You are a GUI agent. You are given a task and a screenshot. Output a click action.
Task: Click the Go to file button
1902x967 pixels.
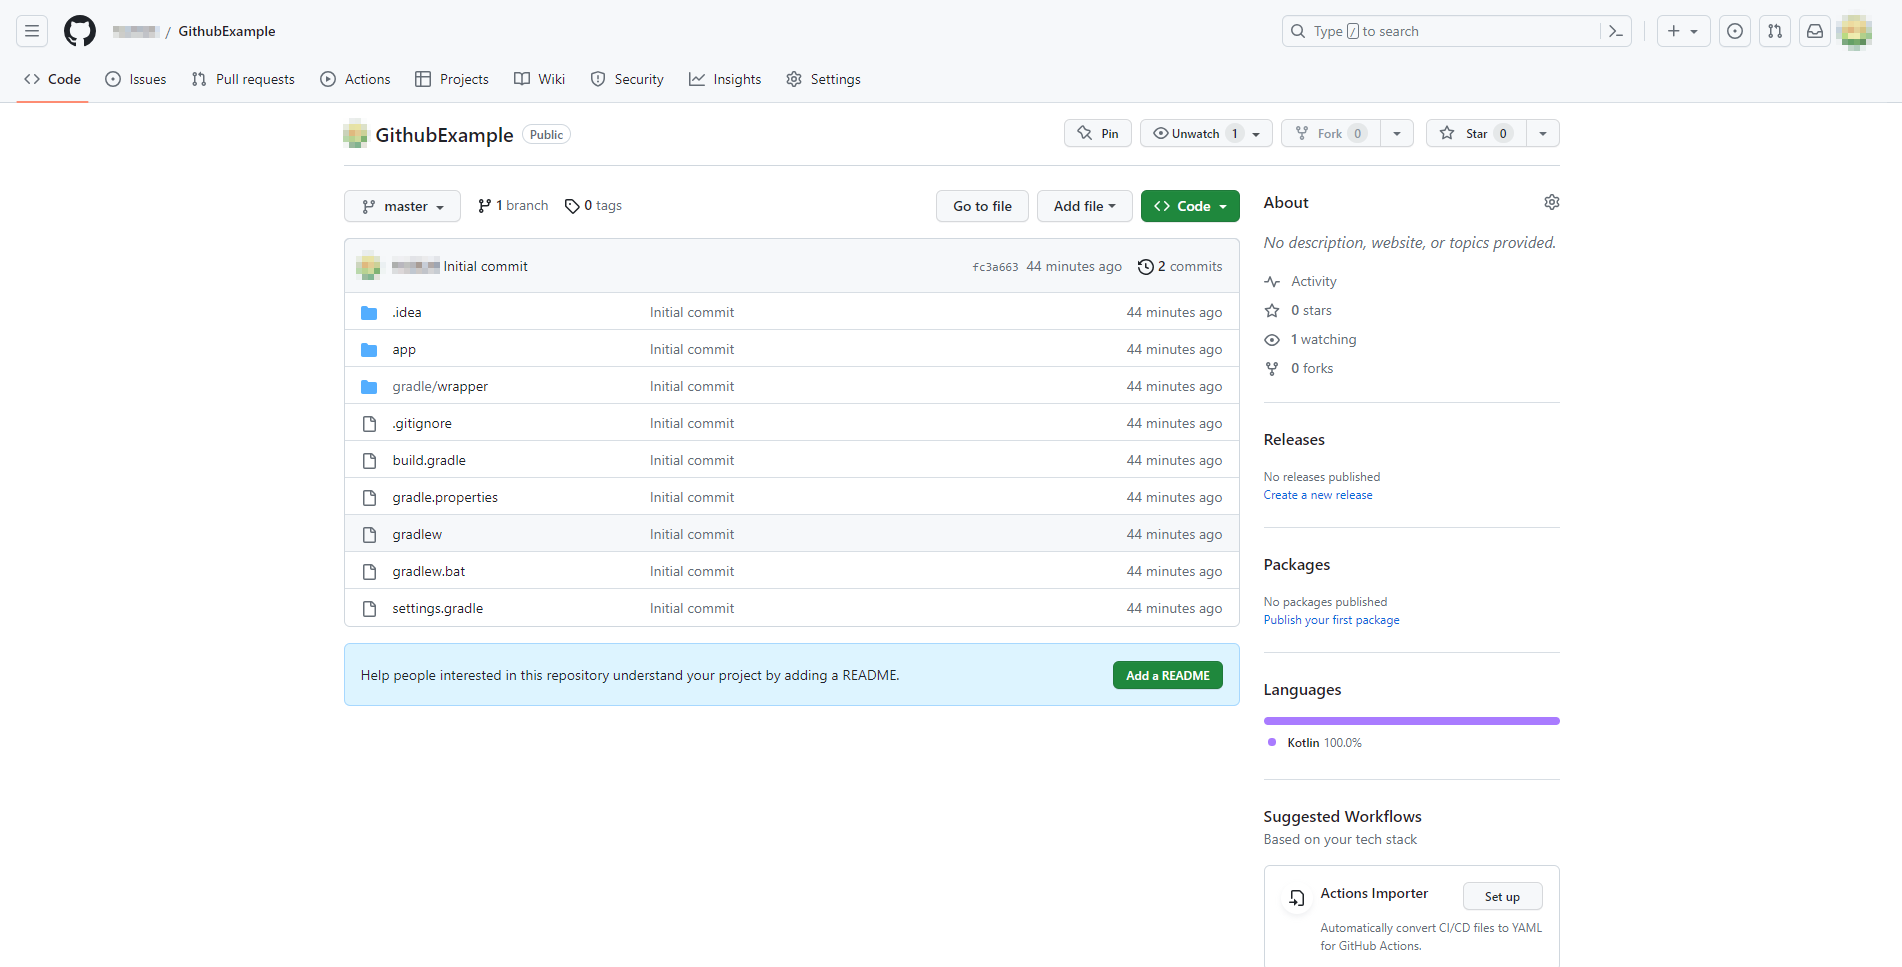(982, 206)
